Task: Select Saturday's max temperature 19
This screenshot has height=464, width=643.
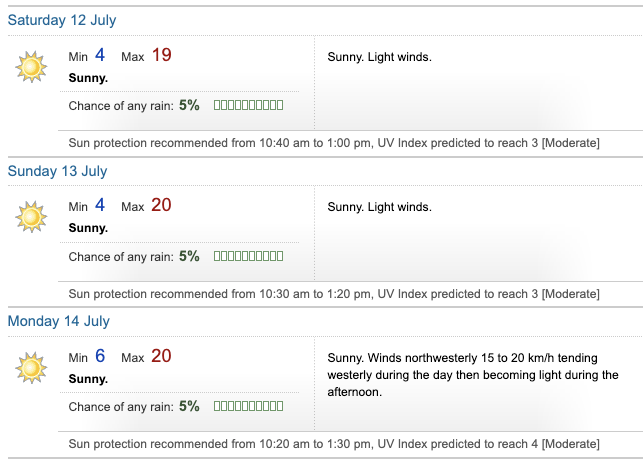Action: (161, 55)
